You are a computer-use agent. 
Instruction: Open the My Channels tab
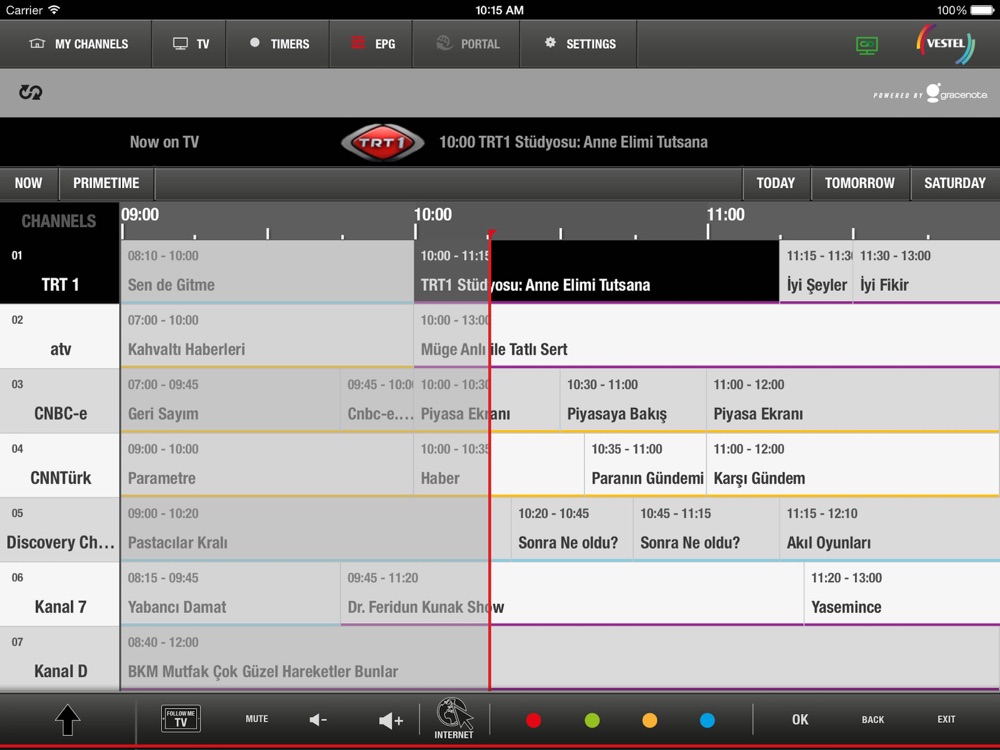tap(76, 44)
